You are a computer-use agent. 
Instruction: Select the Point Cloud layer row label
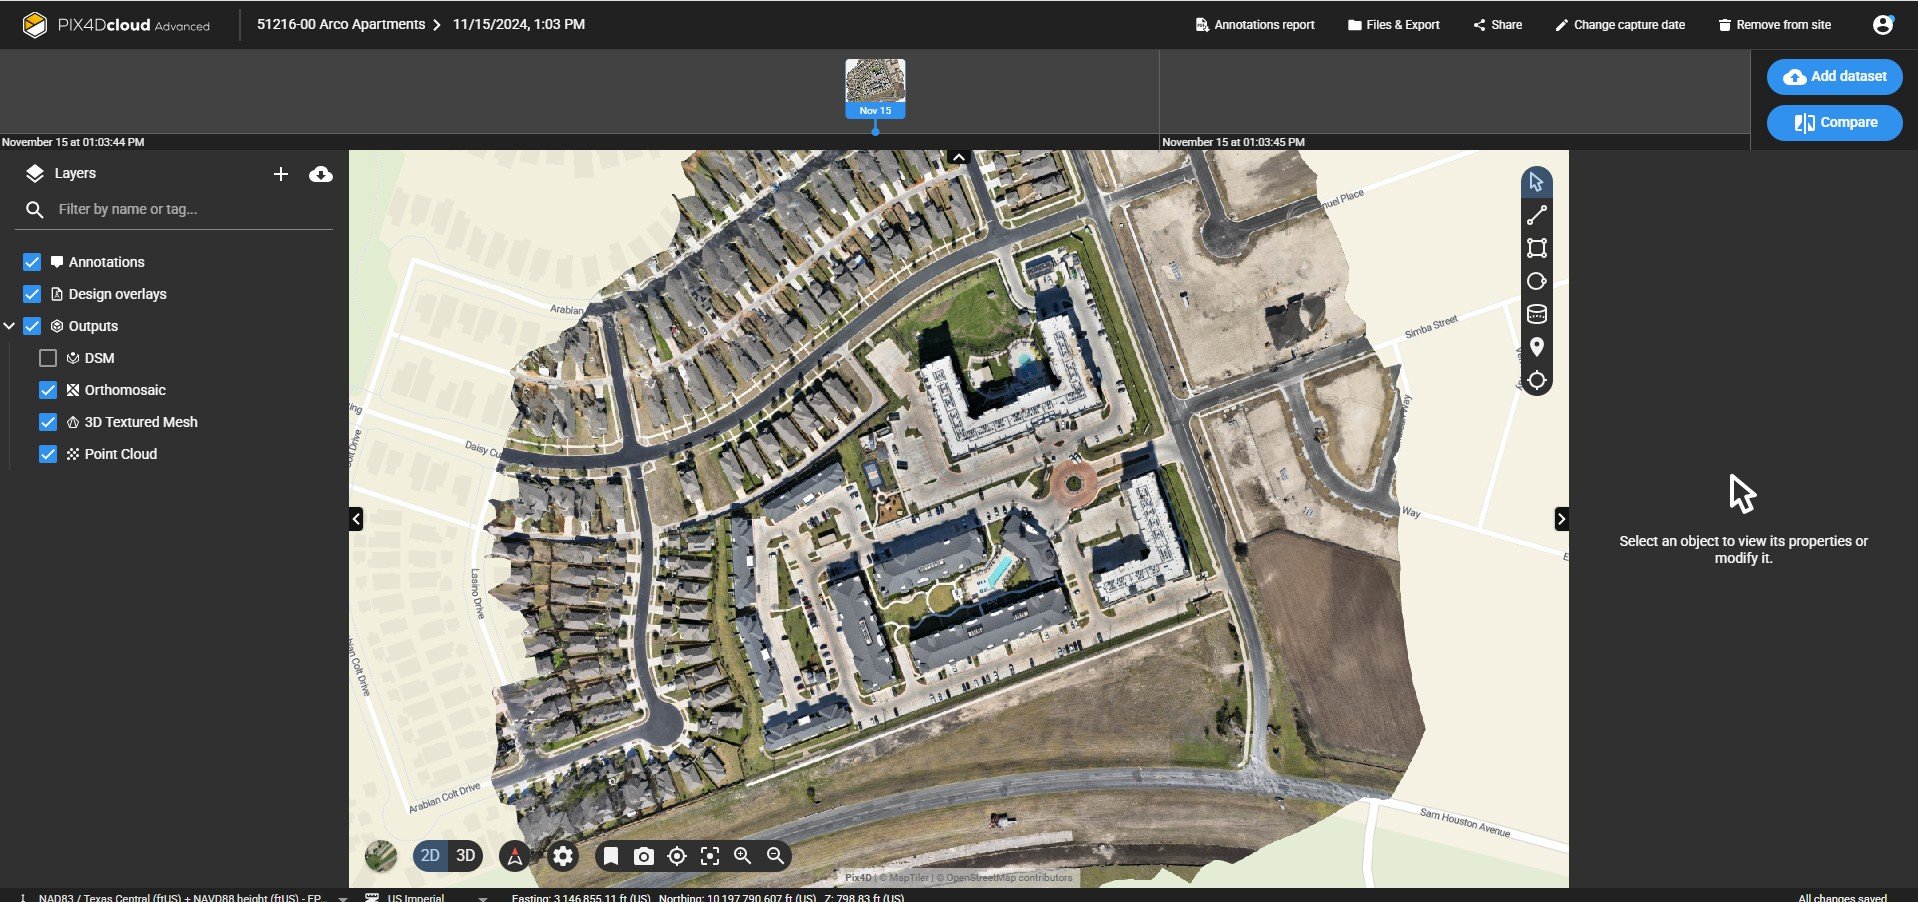pos(121,454)
